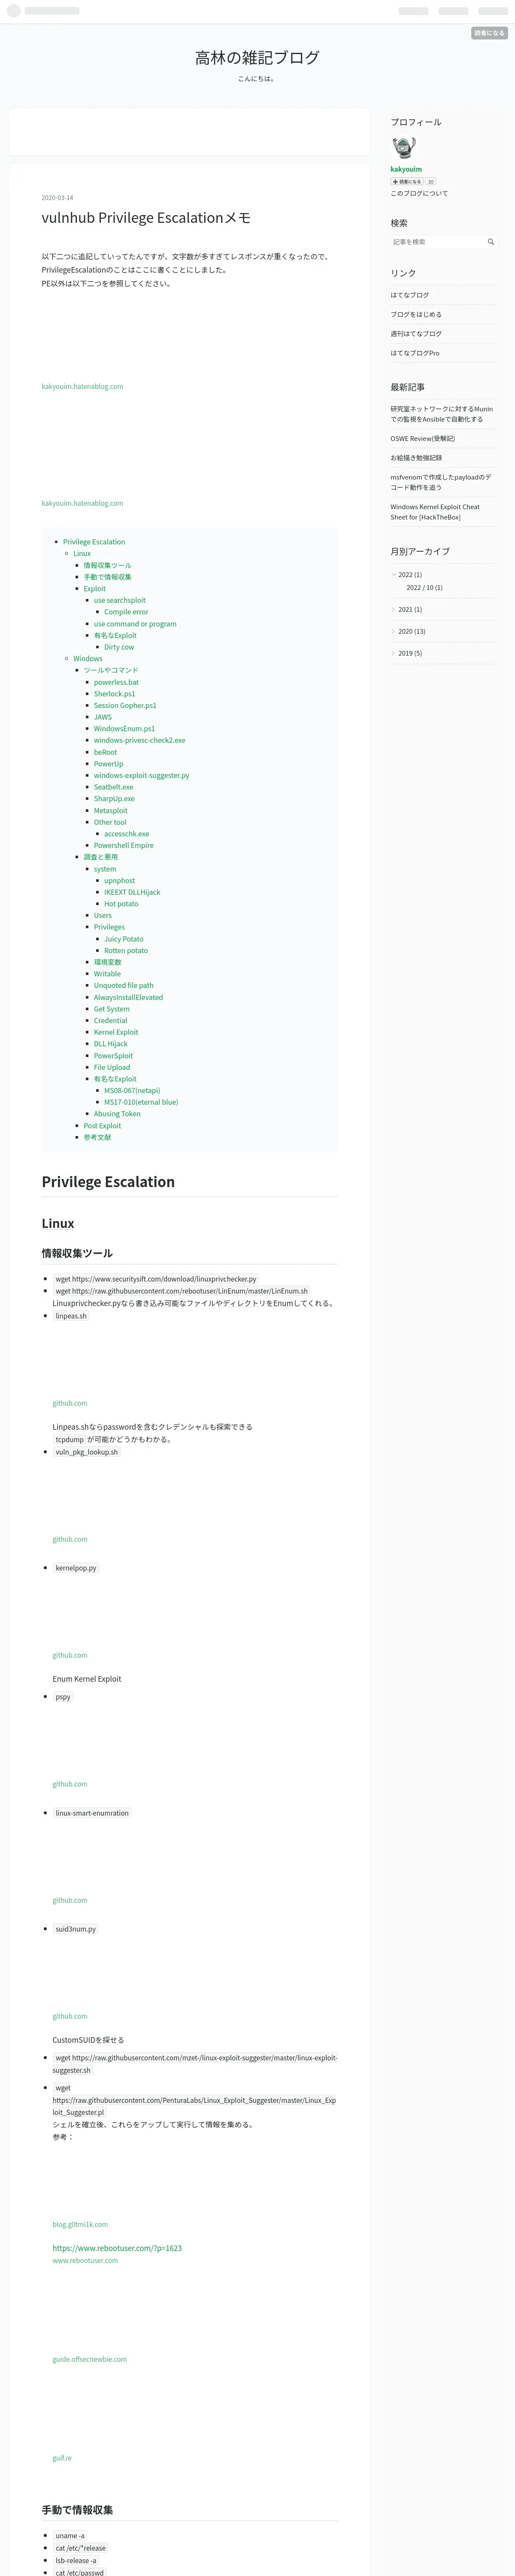
Task: Click the search magnifier icon
Action: click(490, 242)
